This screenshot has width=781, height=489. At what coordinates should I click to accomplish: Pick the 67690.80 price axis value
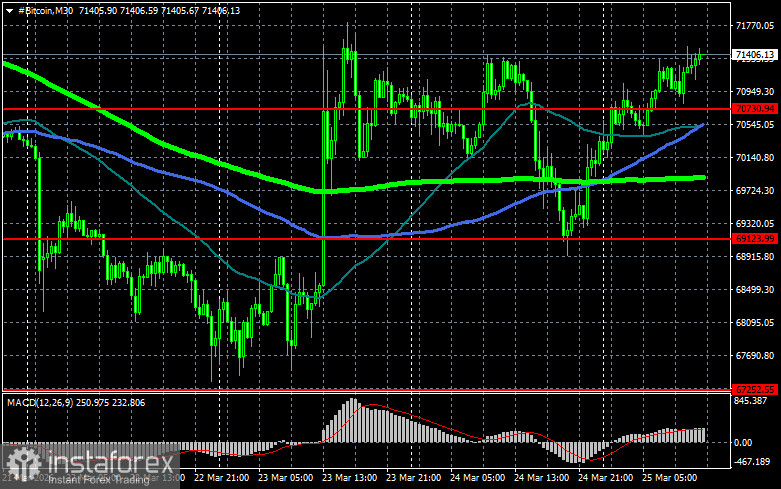[755, 356]
